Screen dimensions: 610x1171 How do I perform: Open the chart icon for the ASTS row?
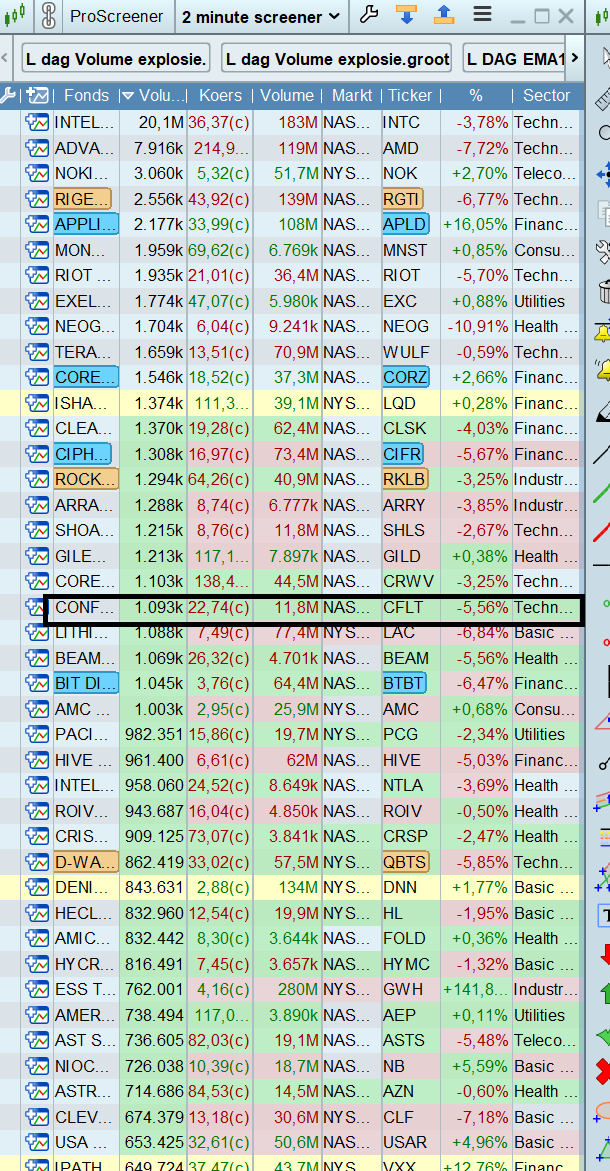(37, 1040)
